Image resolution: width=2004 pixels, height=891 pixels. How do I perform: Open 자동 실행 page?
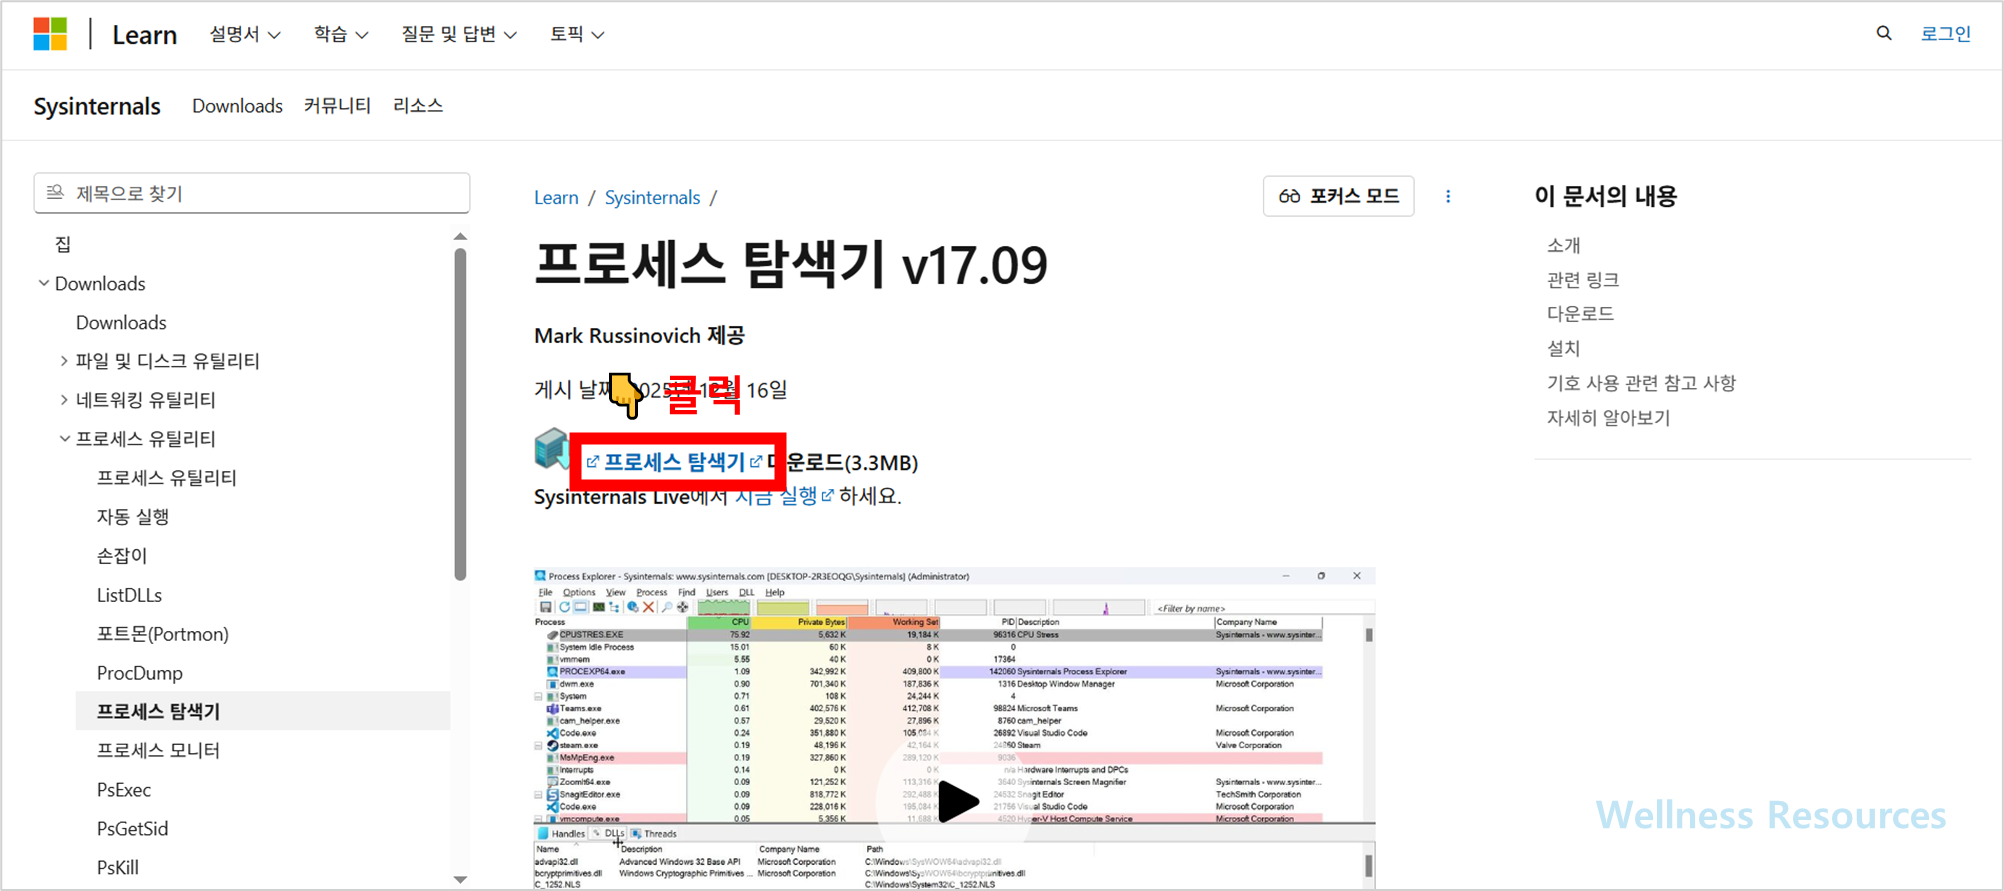tap(133, 517)
